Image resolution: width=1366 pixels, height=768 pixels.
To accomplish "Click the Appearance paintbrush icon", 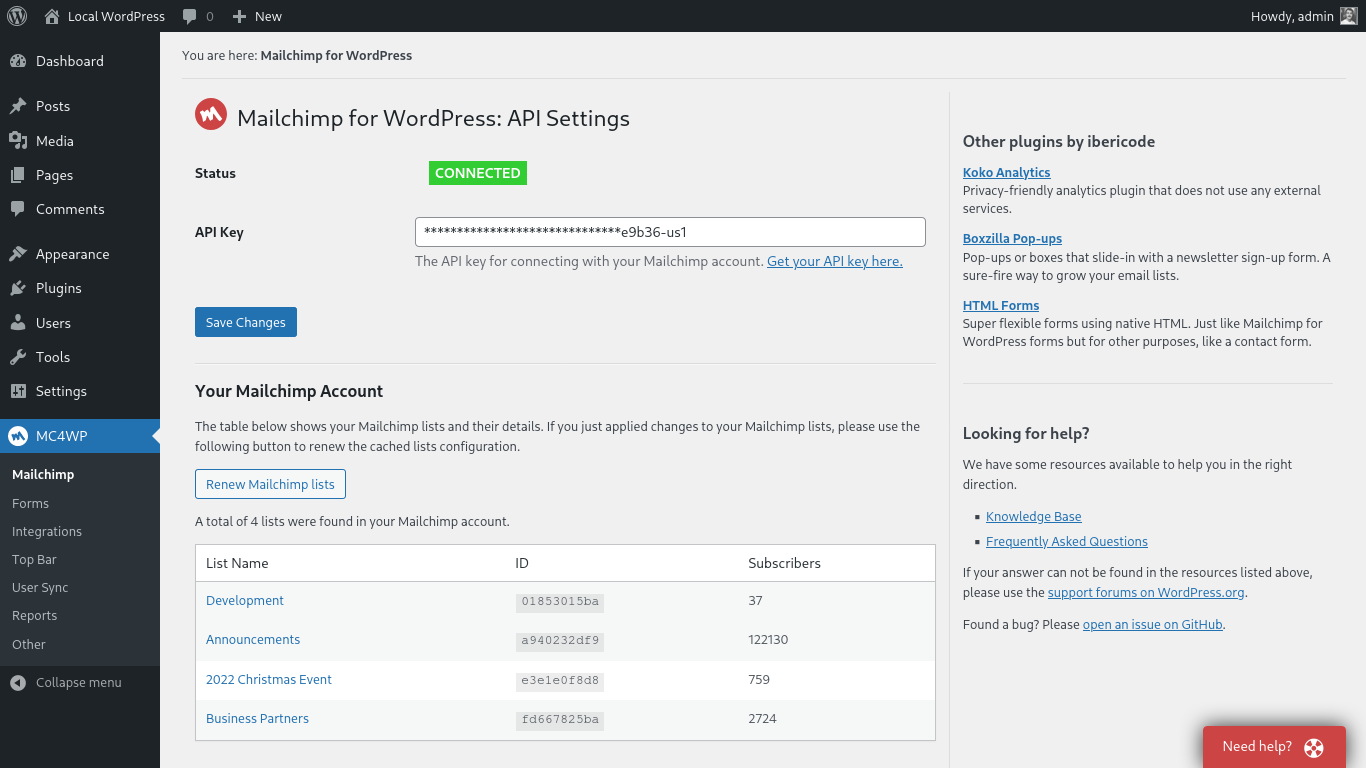I will click(18, 254).
